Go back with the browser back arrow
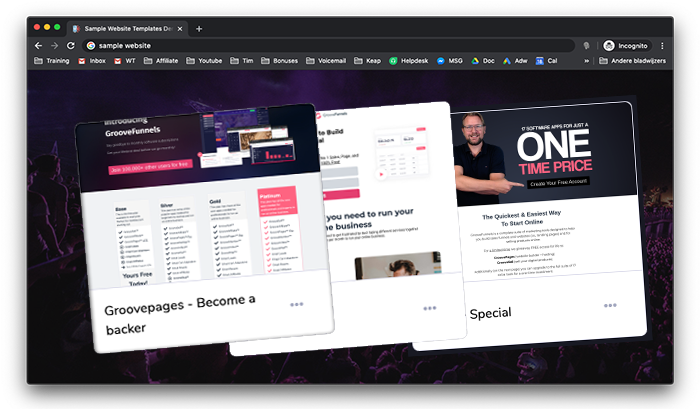The width and height of the screenshot is (700, 409). coord(38,46)
